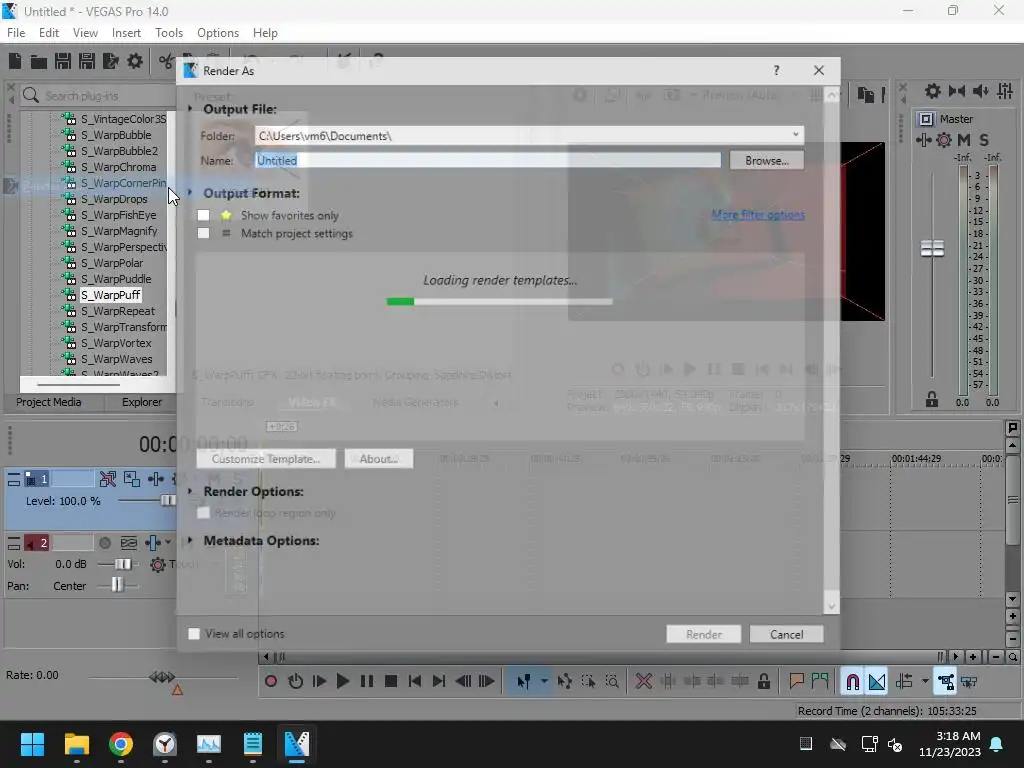The image size is (1024, 768).
Task: Click the Play transport button
Action: [x=343, y=682]
